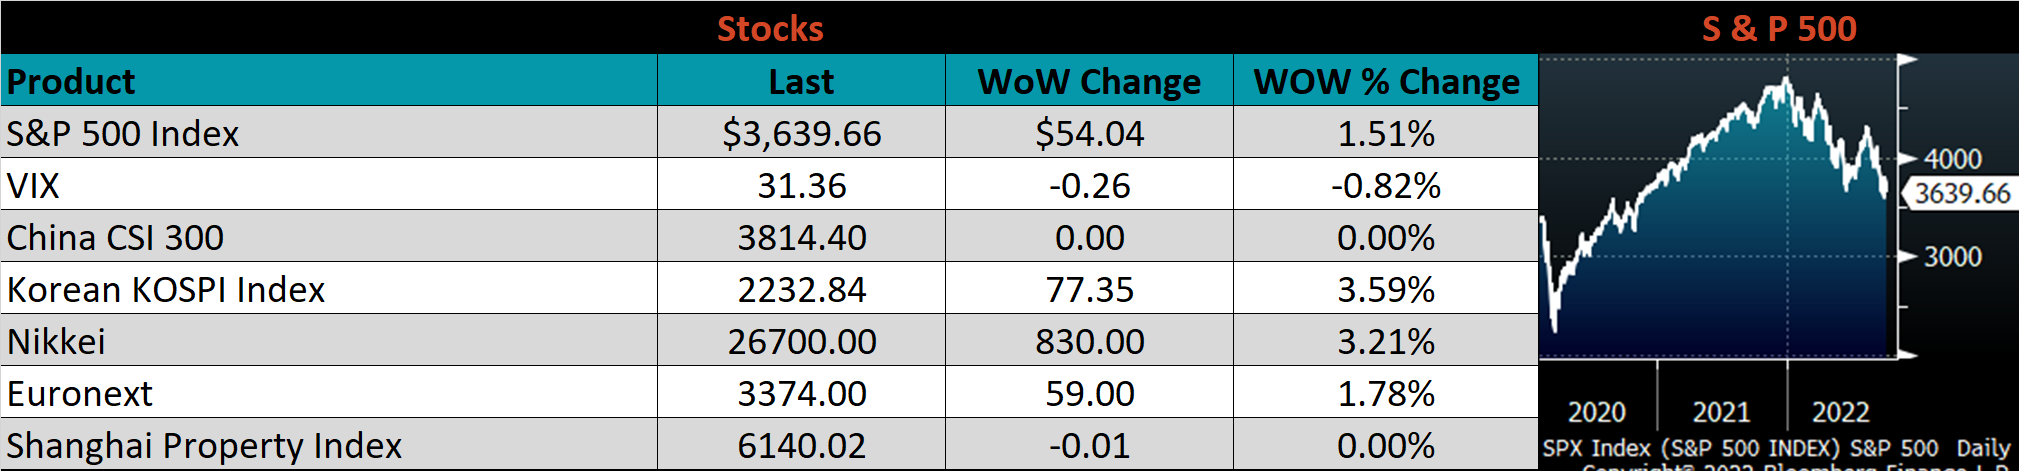Select the Shanghai Property Index row label
Viewport: 2019px width, 471px height.
[204, 446]
